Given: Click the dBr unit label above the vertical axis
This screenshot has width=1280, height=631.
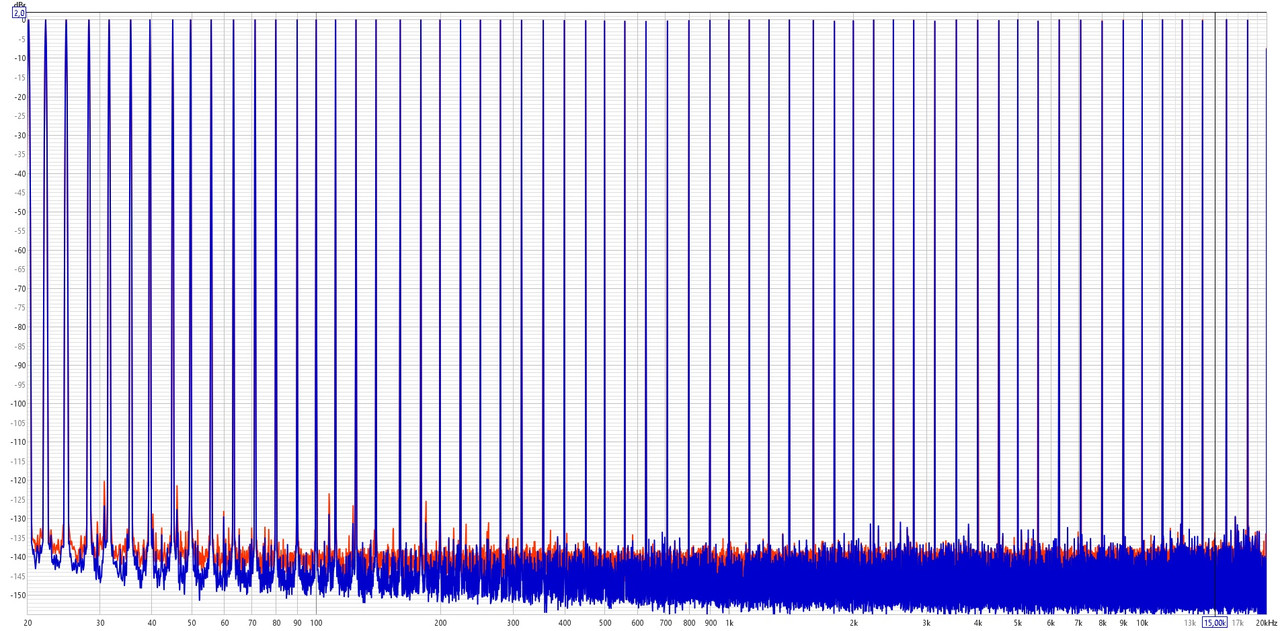Looking at the screenshot, I should click(x=19, y=4).
